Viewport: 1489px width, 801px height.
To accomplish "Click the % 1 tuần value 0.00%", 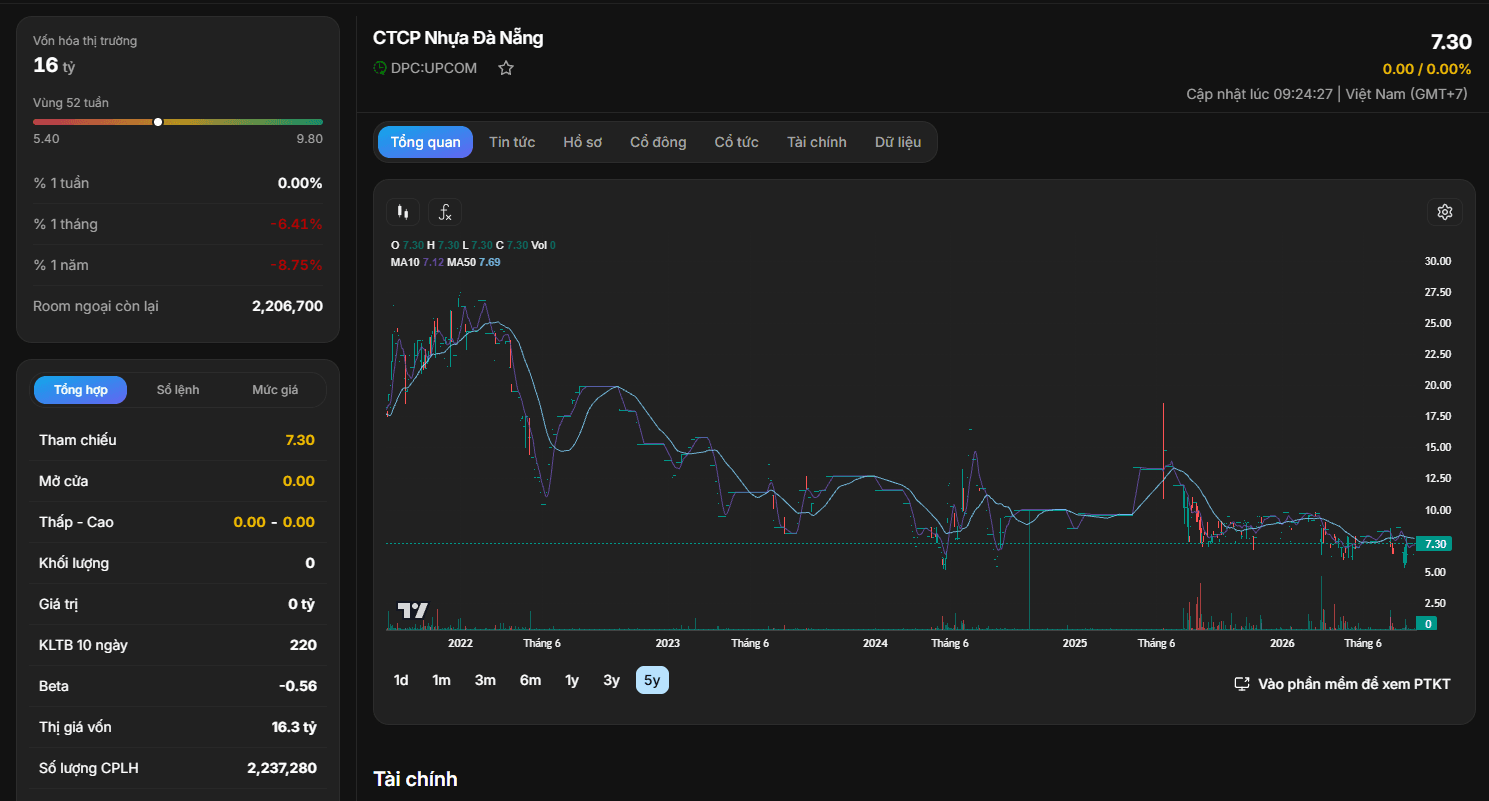I will (x=300, y=183).
